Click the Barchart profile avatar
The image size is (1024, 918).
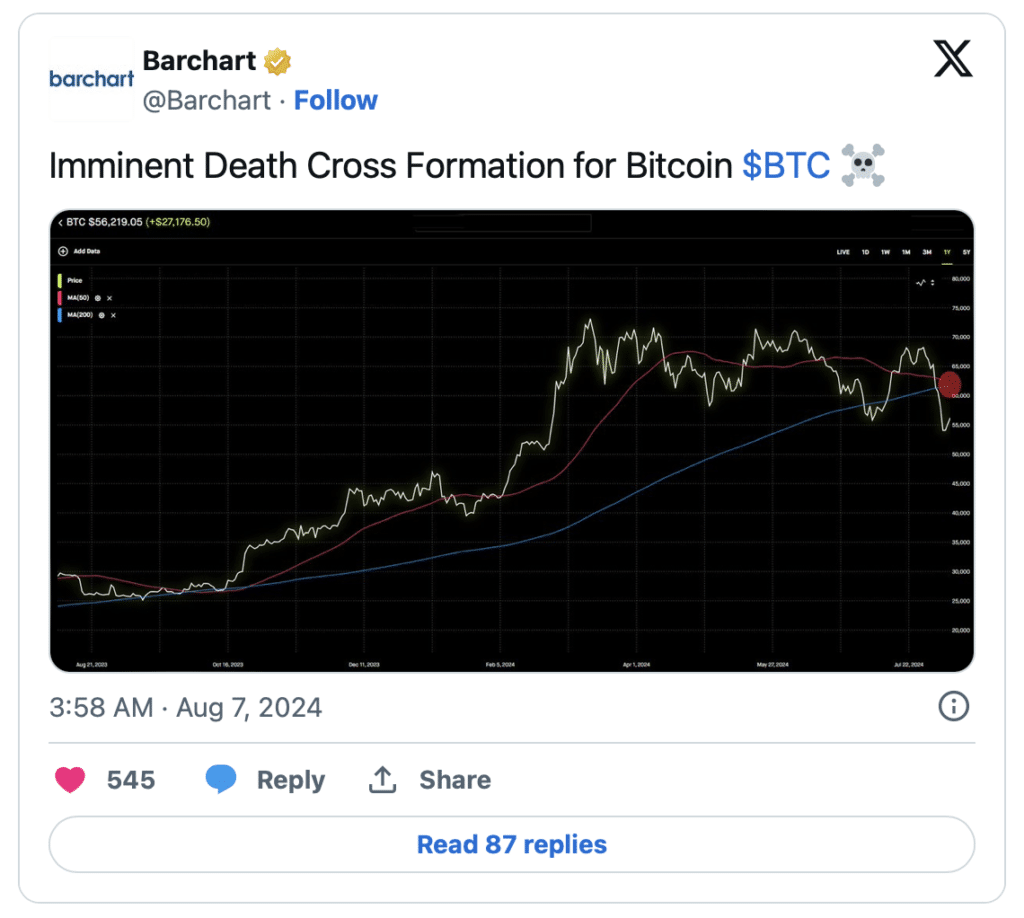tap(91, 79)
